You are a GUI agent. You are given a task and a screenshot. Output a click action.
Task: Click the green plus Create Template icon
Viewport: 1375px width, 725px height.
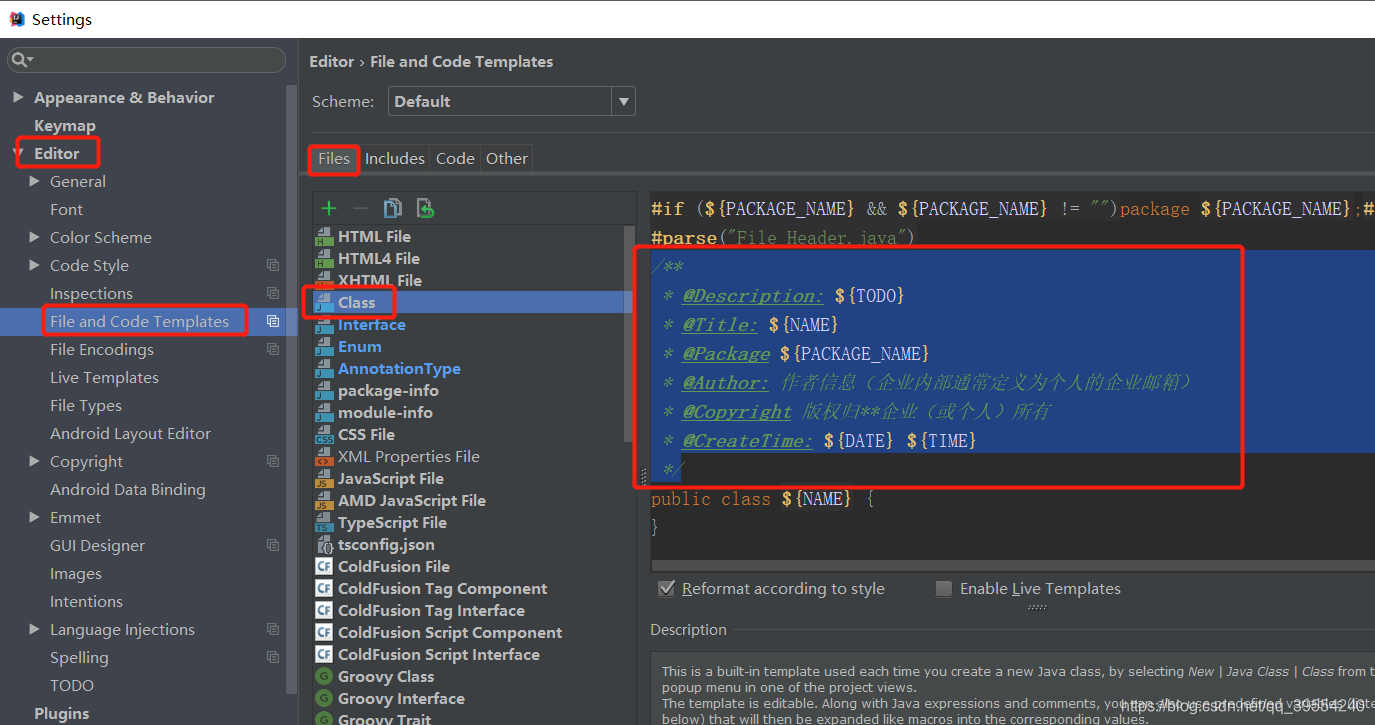[x=328, y=208]
